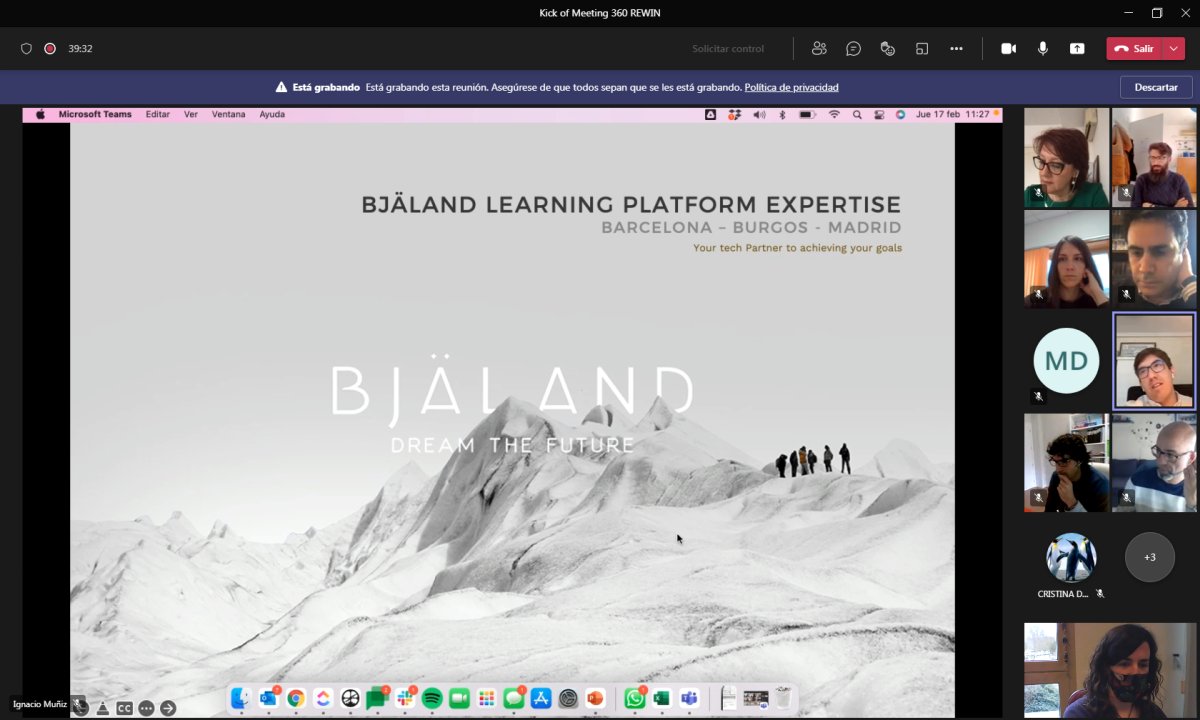Open PowerPoint in the Dock

coord(595,699)
